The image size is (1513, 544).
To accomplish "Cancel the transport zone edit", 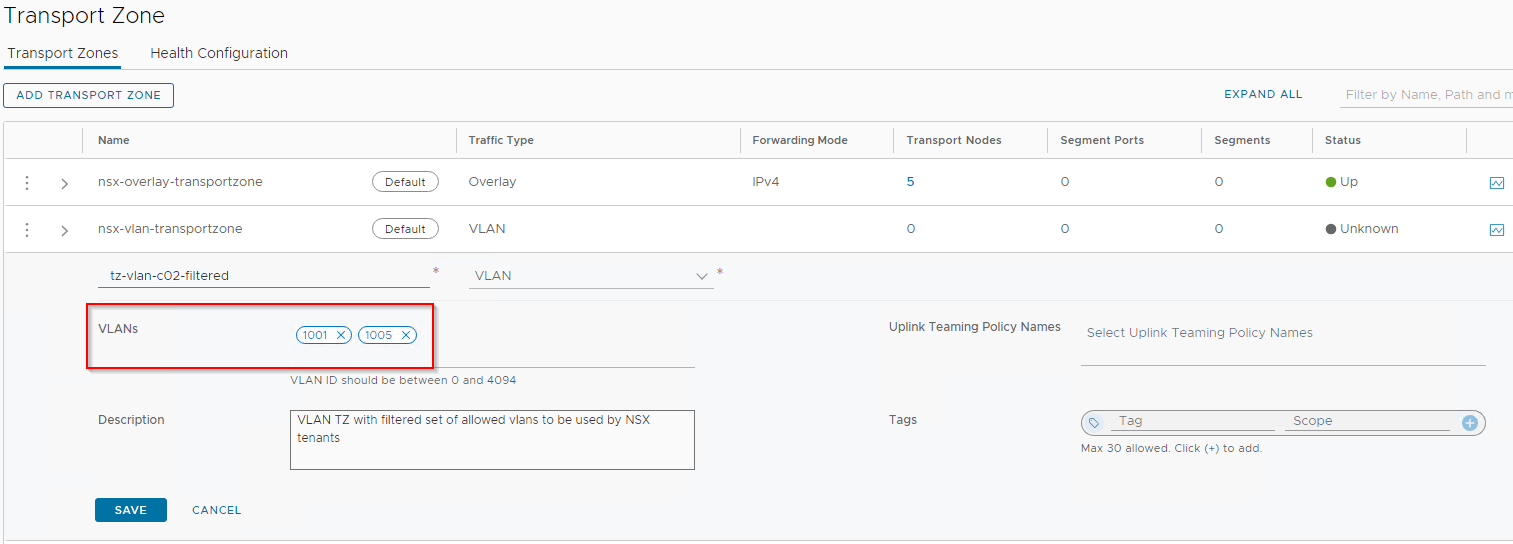I will pos(217,510).
